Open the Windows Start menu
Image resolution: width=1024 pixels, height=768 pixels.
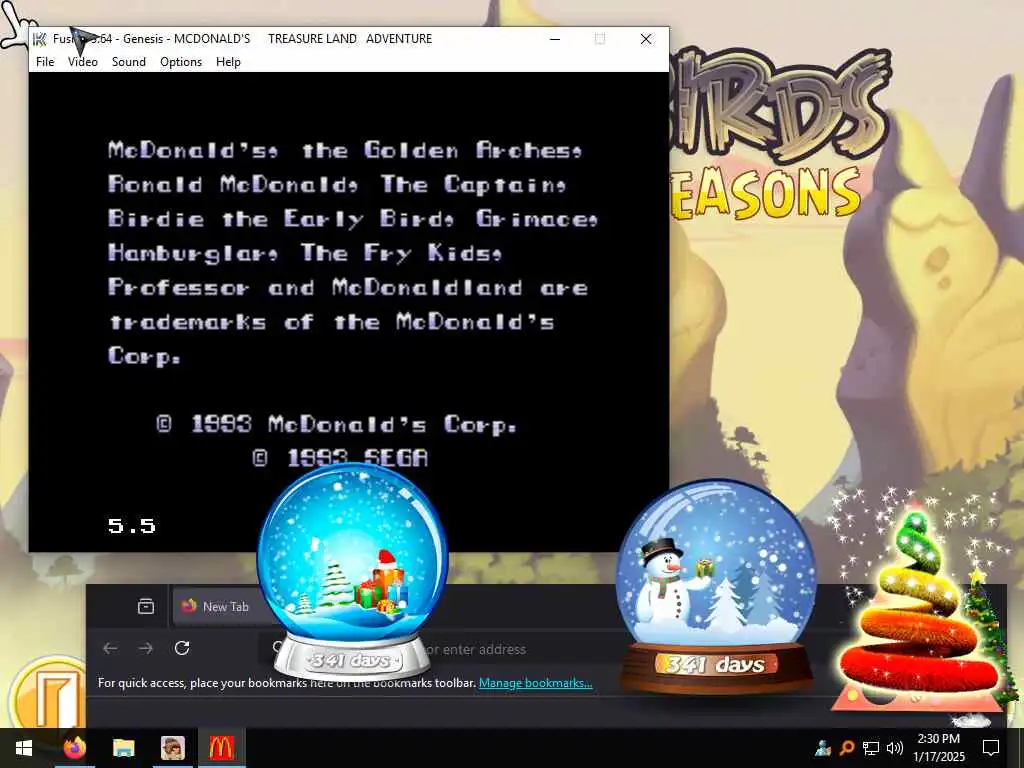coord(24,748)
